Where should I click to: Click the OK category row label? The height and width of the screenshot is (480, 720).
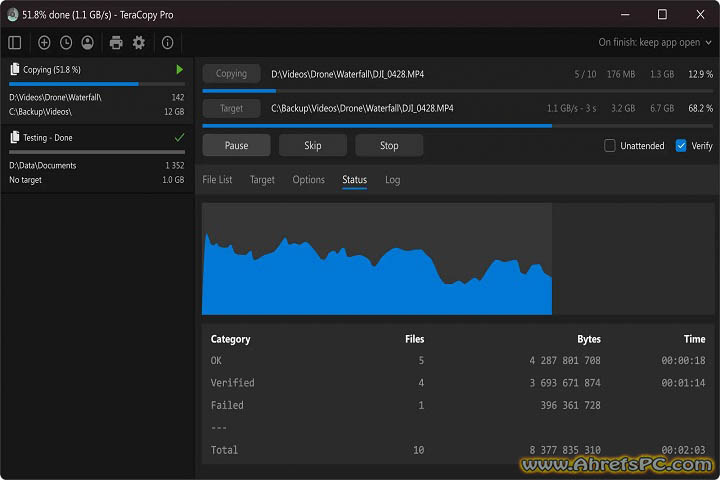pos(216,361)
